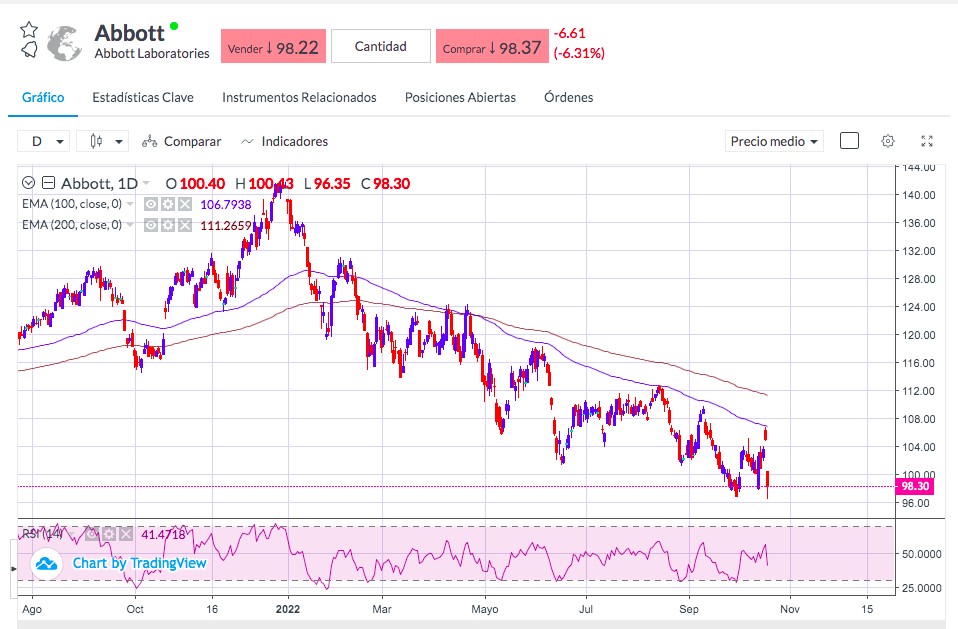The image size is (958, 629).
Task: Toggle the square checkbox next to Precio medio
Action: pyautogui.click(x=849, y=141)
